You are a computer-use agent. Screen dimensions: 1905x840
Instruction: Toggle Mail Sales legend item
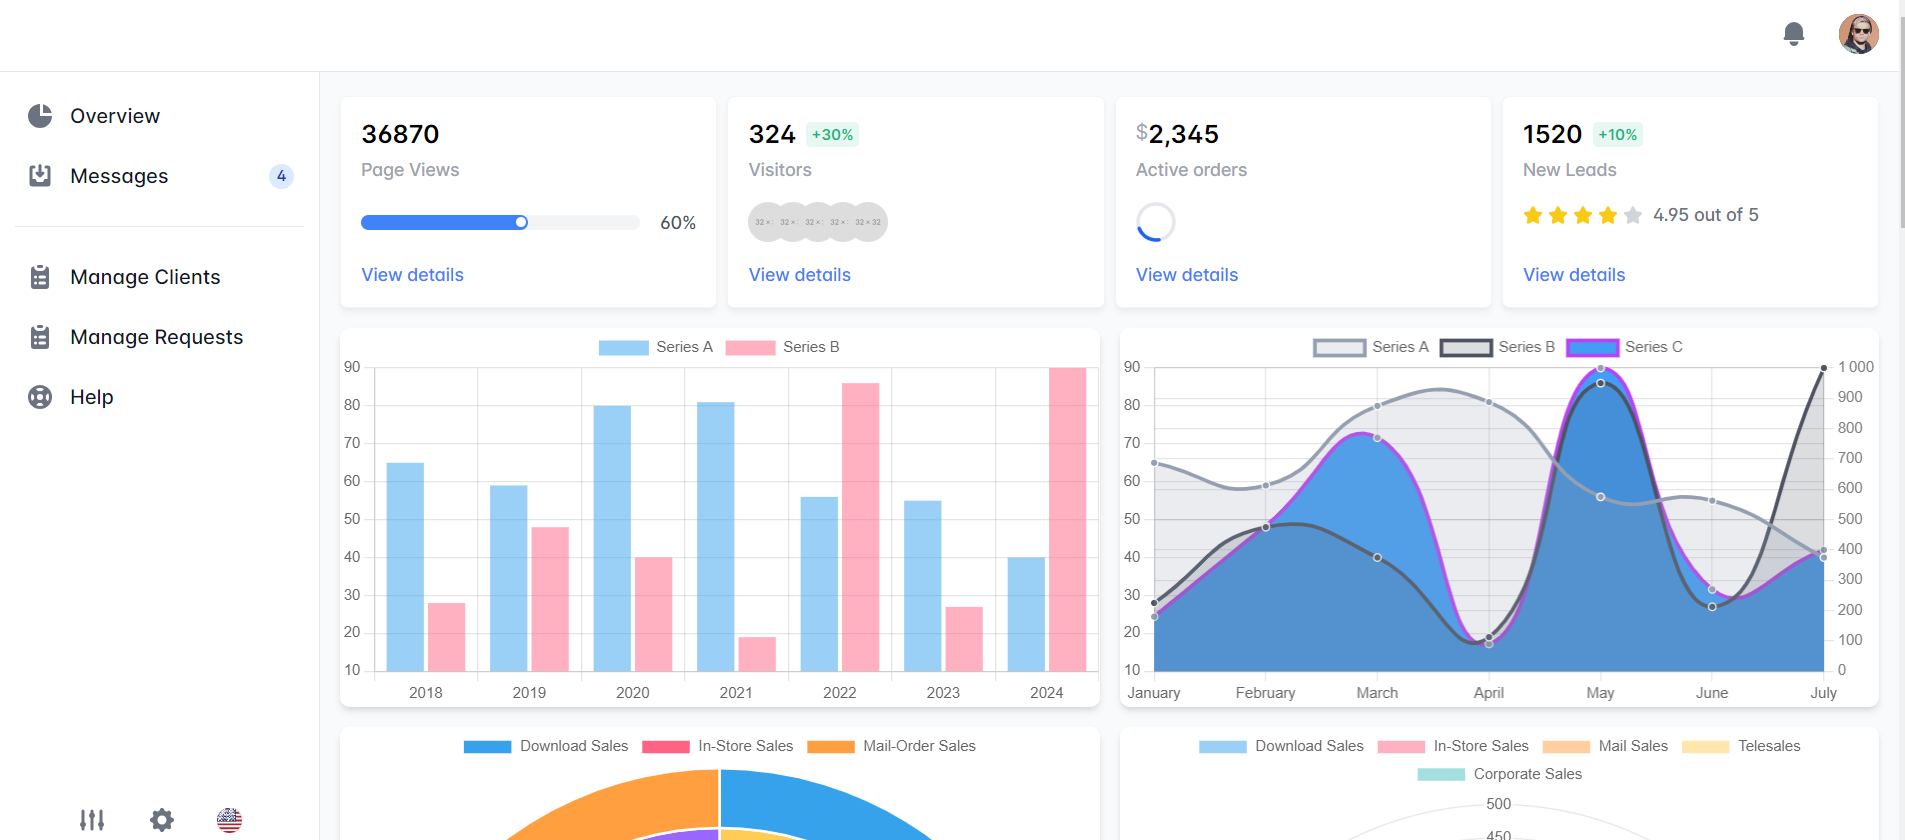click(1605, 746)
